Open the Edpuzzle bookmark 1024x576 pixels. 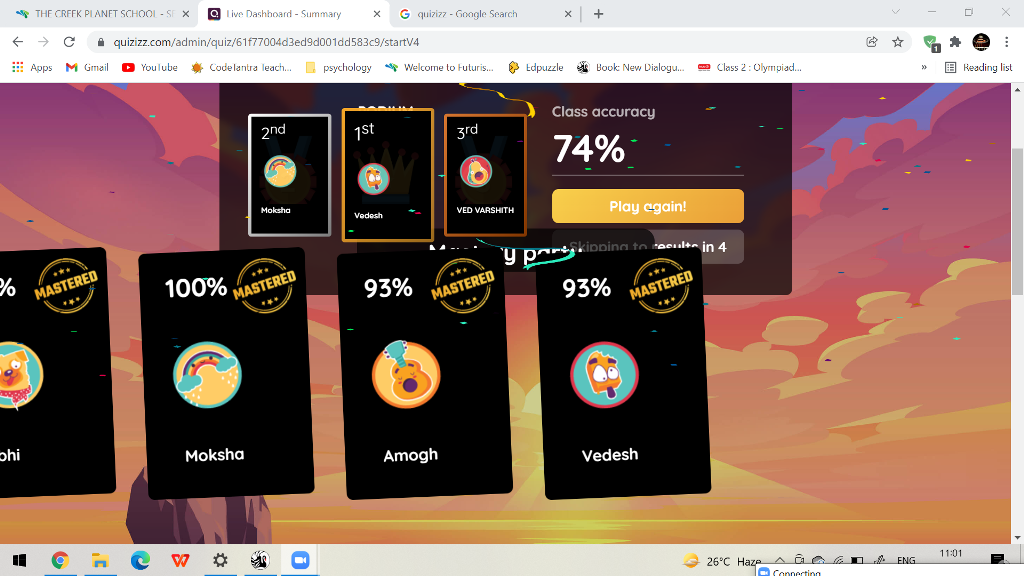tap(536, 67)
